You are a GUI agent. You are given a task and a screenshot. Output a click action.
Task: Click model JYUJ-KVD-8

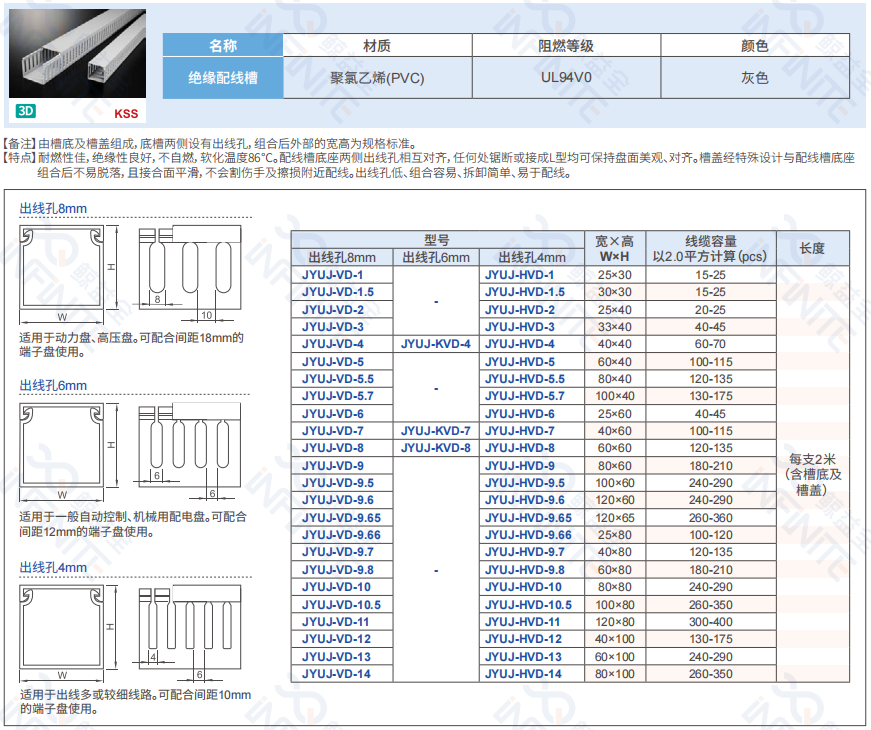pos(435,448)
